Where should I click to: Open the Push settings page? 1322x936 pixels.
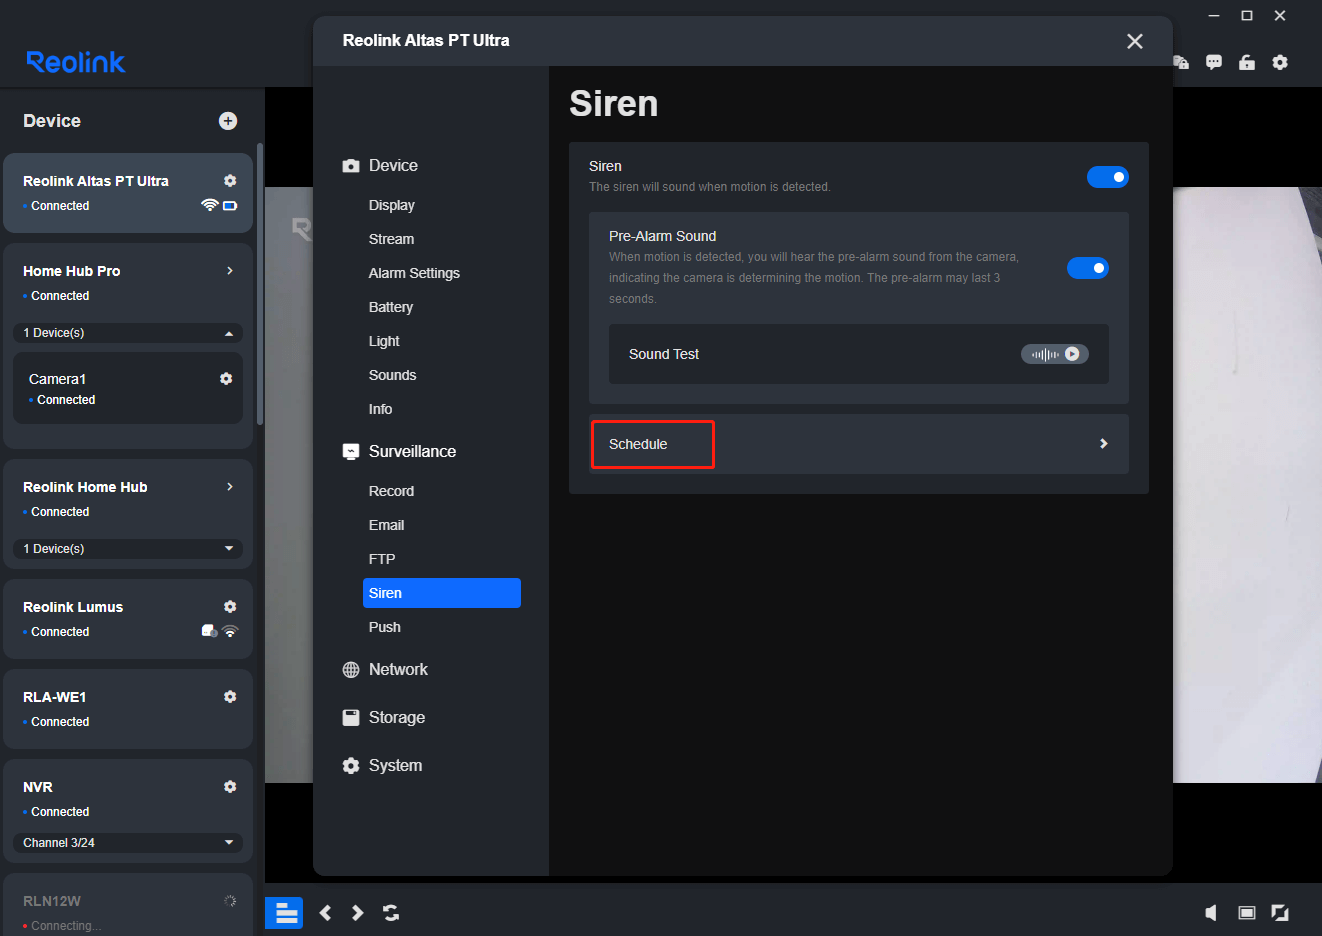tap(384, 627)
